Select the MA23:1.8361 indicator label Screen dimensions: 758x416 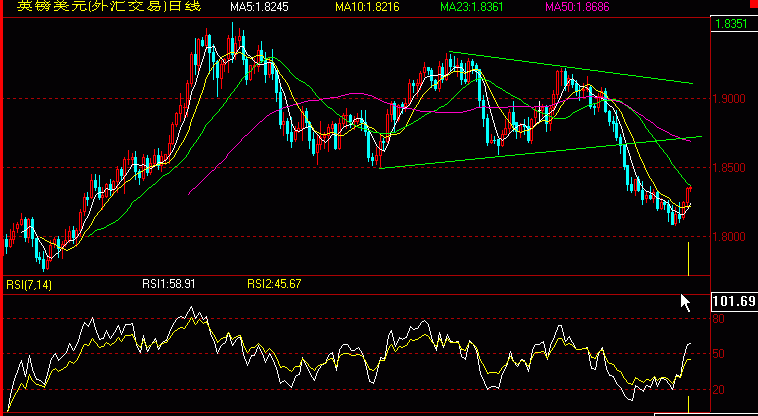coord(472,7)
